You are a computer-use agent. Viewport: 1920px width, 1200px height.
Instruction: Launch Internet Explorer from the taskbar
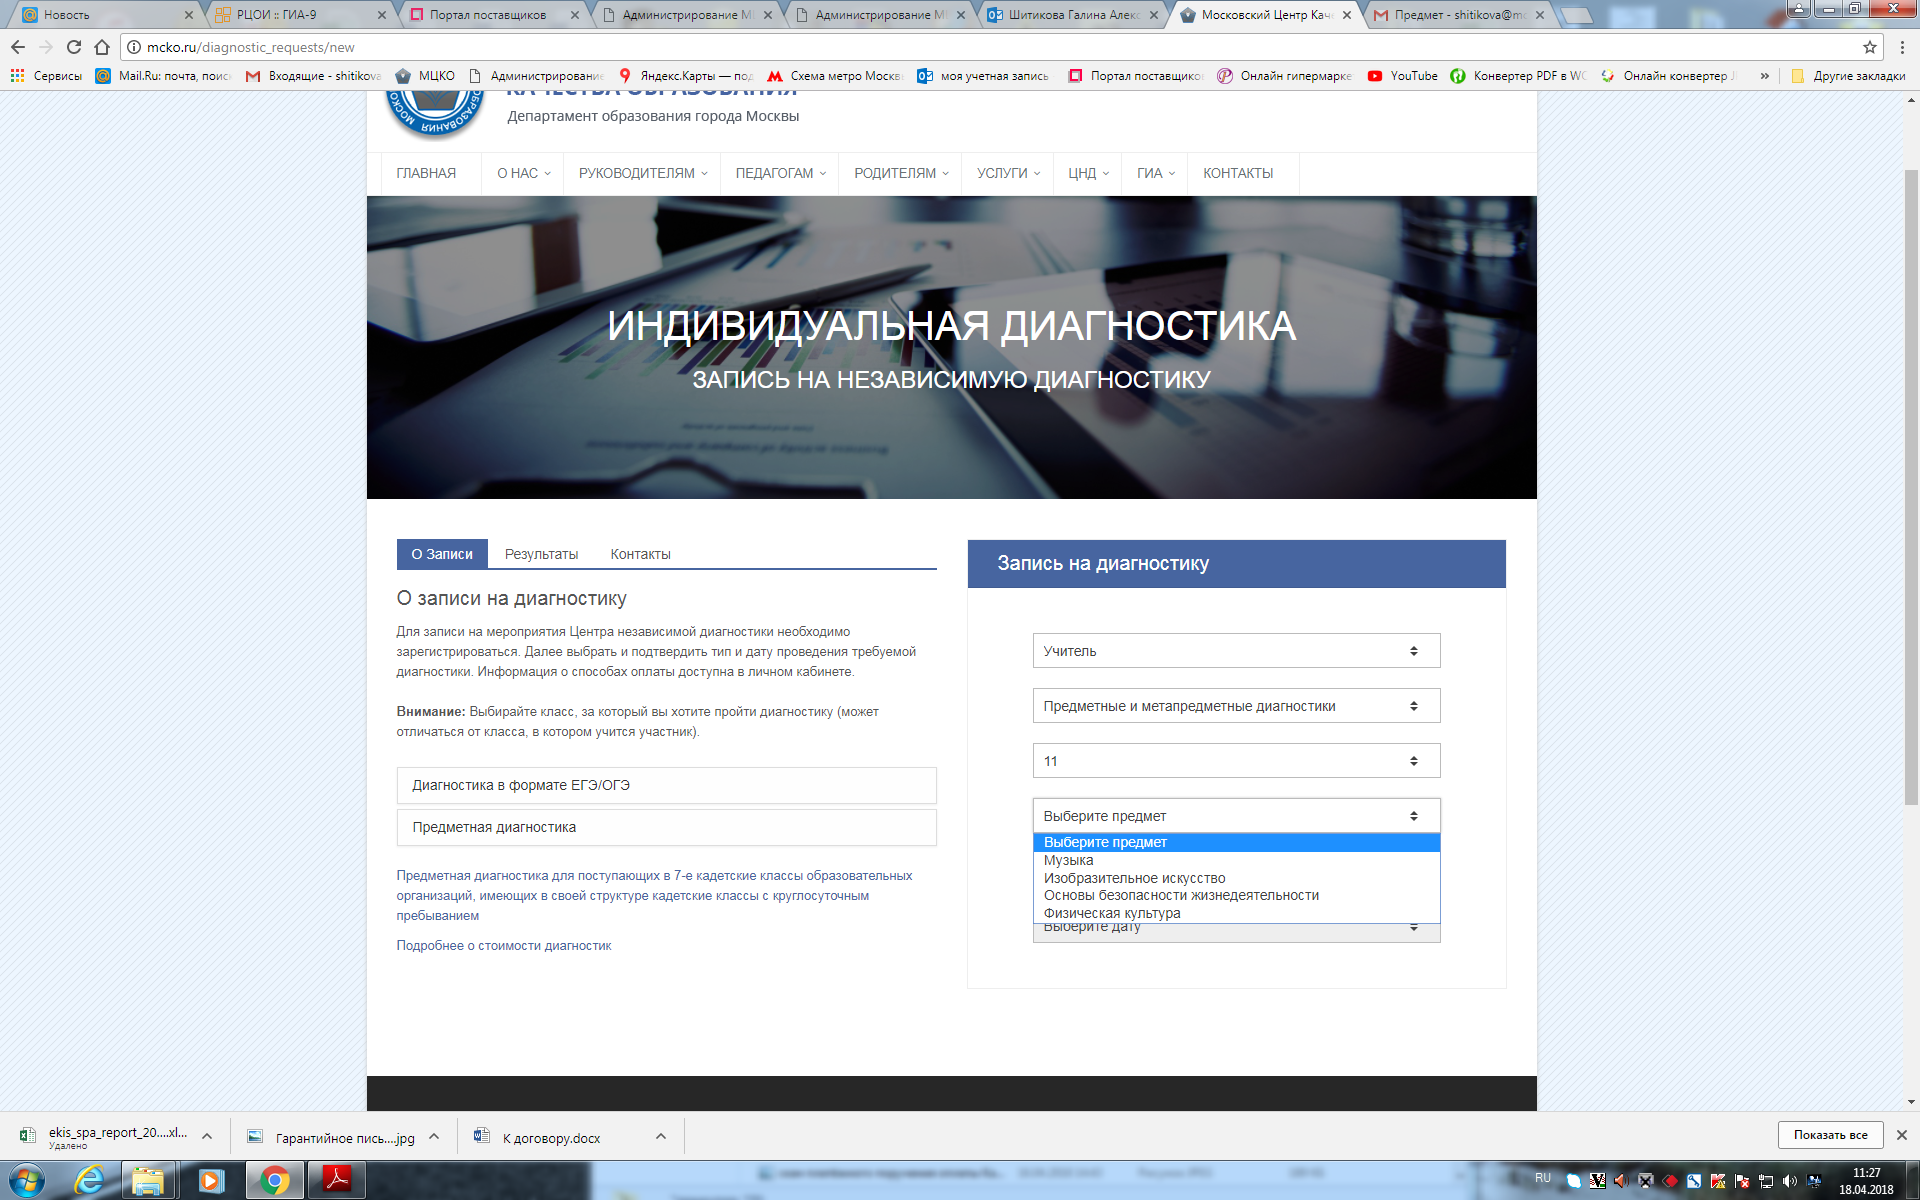pyautogui.click(x=90, y=1181)
